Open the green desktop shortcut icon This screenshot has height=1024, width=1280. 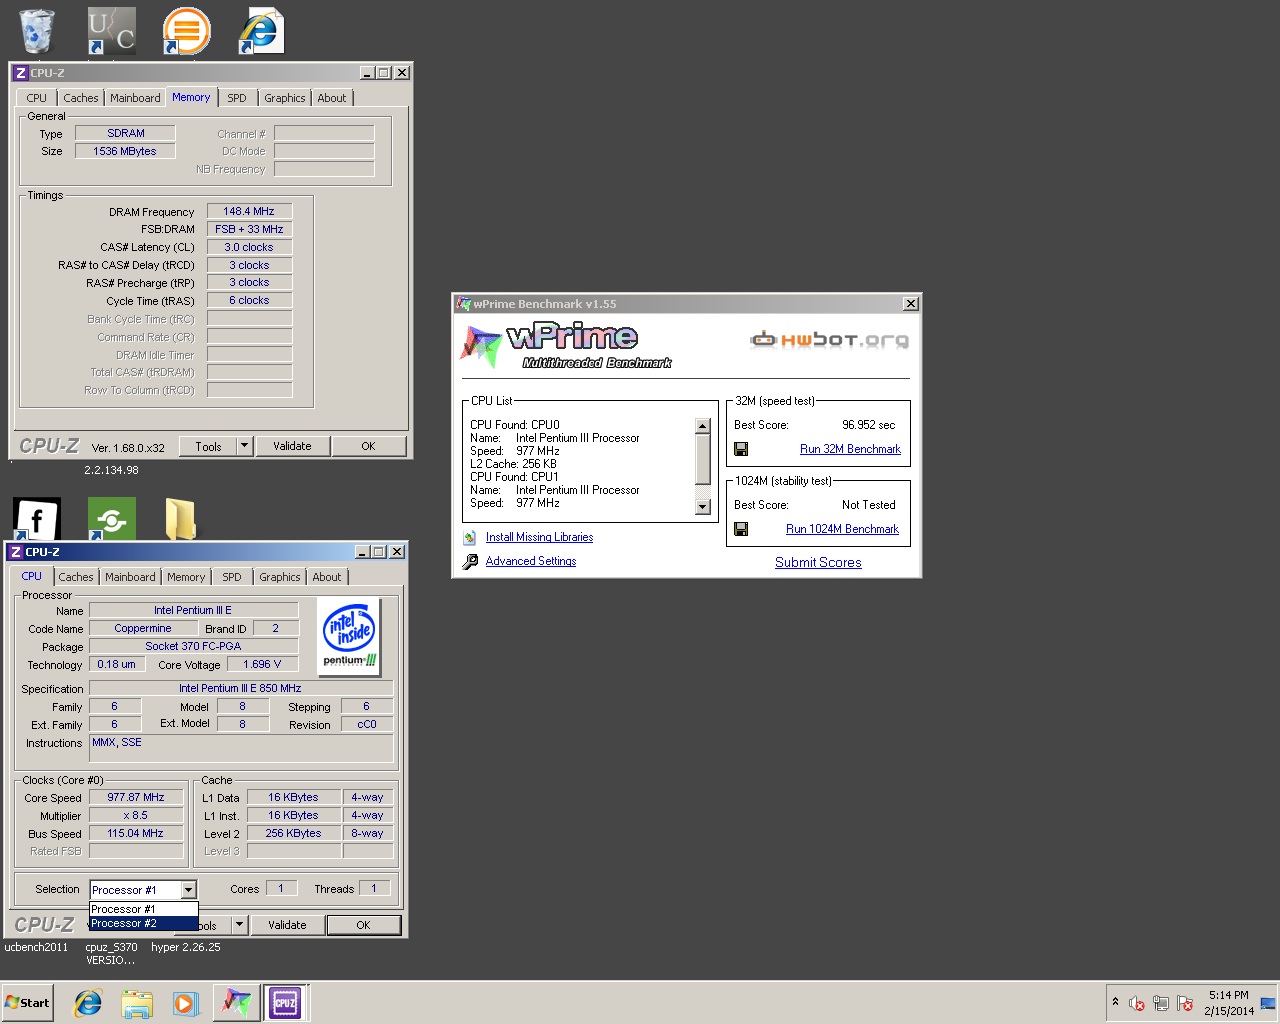(x=111, y=520)
